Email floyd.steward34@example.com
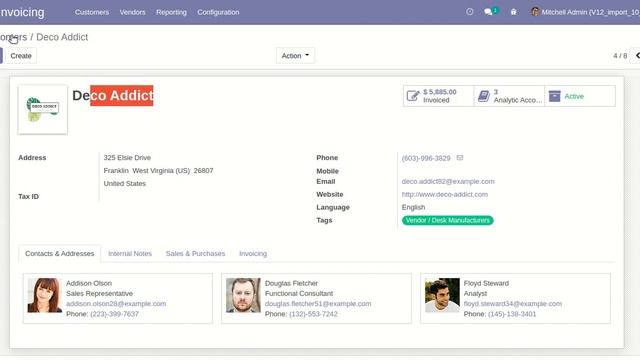 pos(513,304)
